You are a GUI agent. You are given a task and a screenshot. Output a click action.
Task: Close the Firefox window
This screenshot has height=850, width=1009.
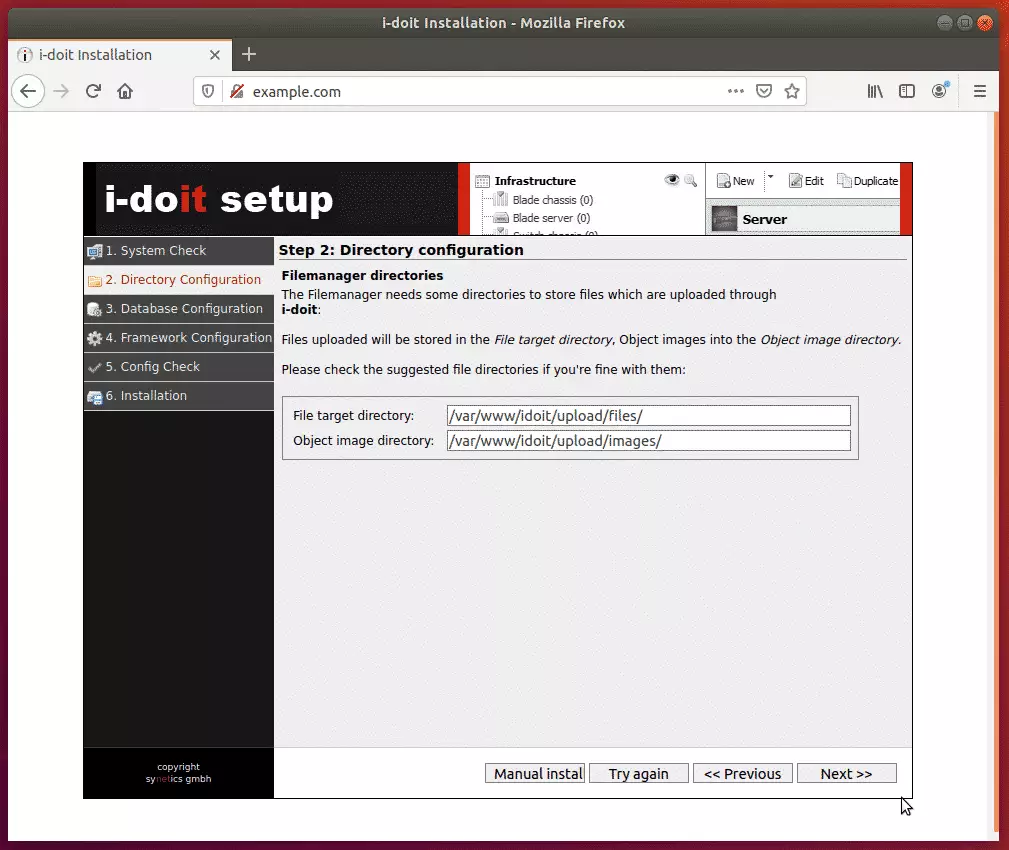click(985, 23)
